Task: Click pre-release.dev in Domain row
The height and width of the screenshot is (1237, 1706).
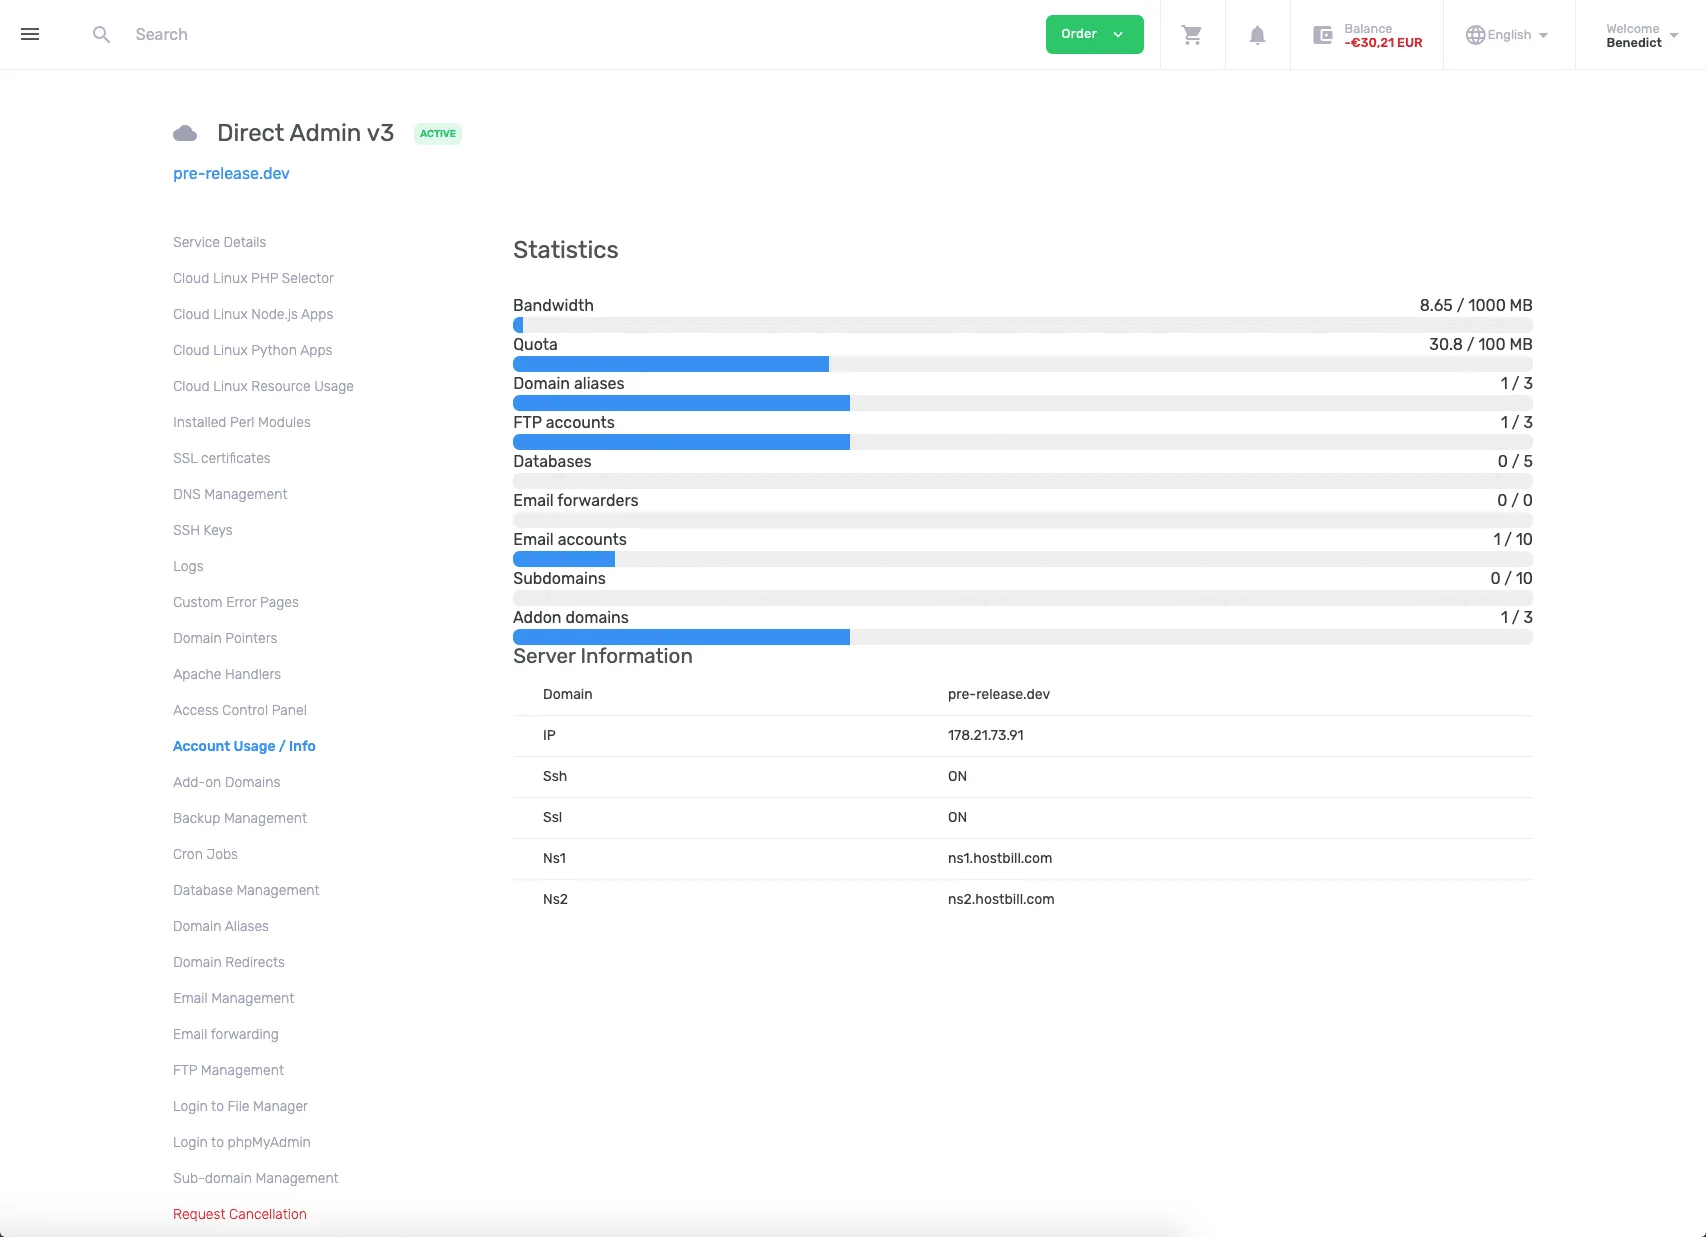Action: pos(999,694)
